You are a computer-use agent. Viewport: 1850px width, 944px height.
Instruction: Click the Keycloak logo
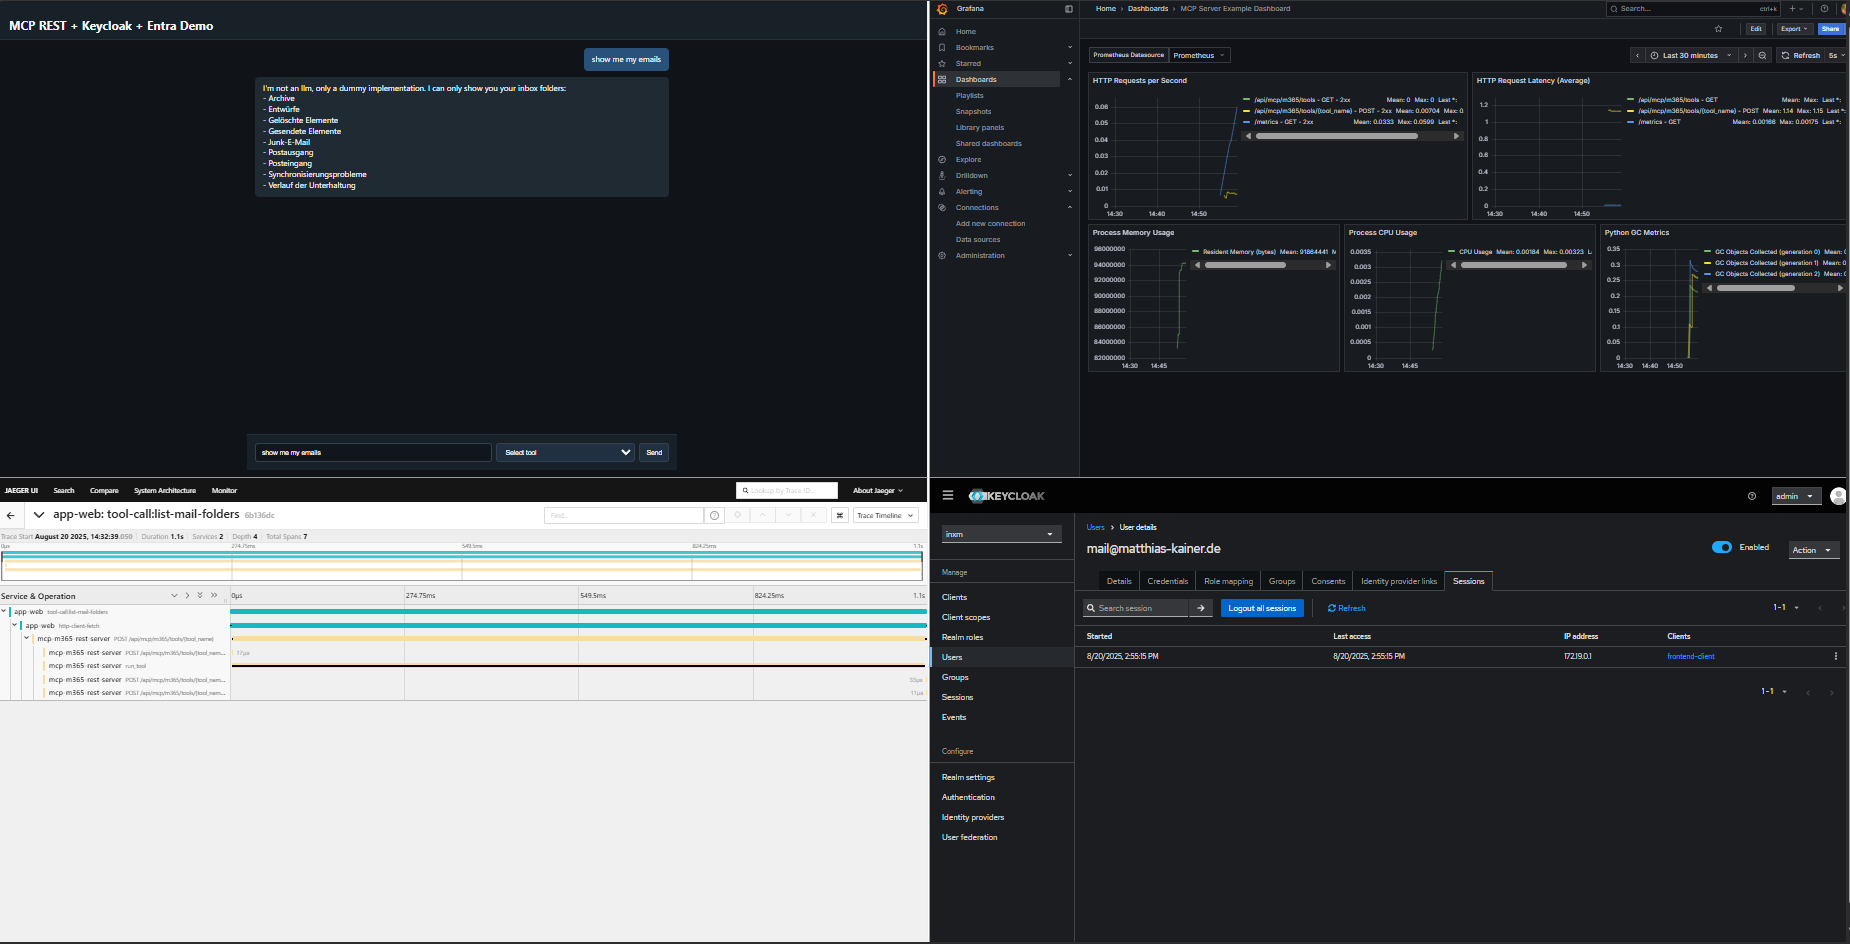[1006, 496]
